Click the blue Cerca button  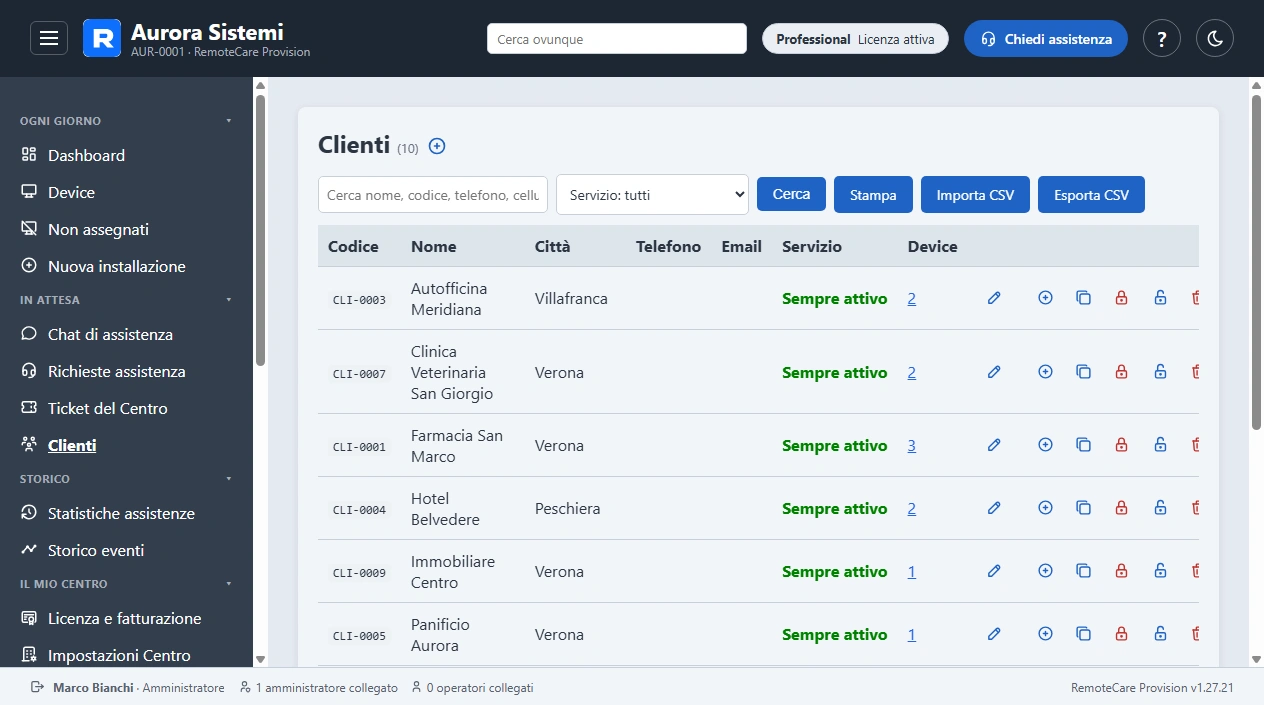tap(791, 194)
